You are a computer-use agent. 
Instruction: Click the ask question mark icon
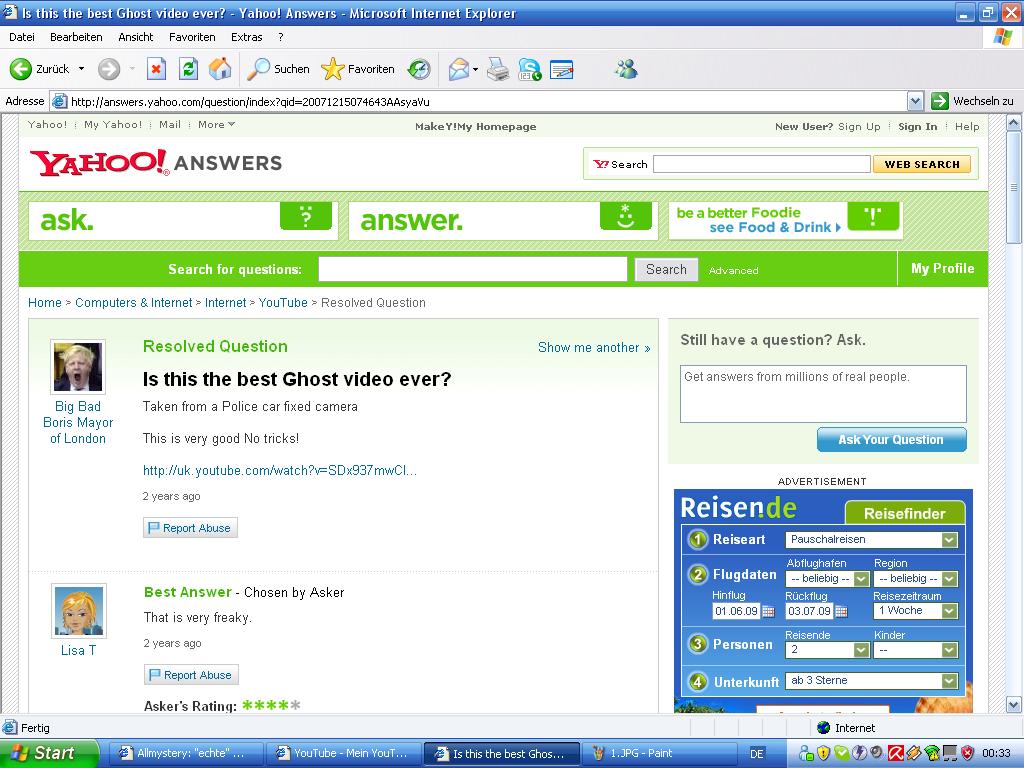tap(306, 216)
